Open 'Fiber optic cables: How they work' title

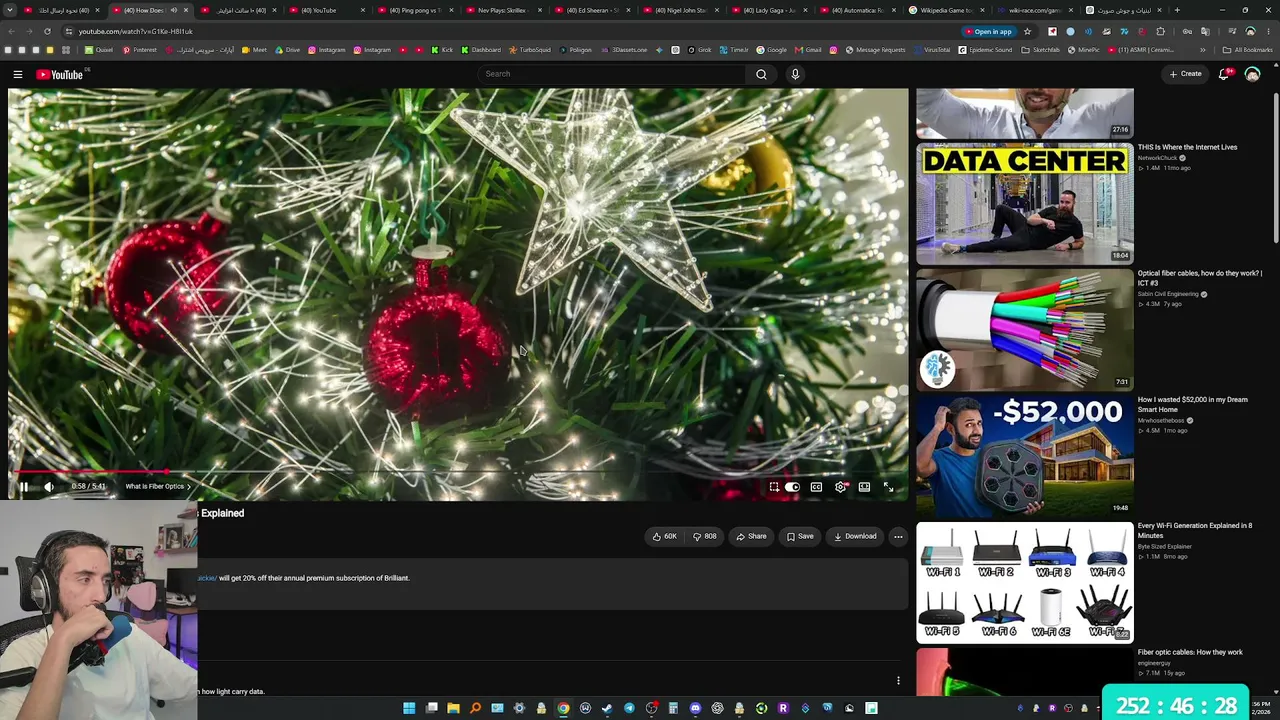click(x=1190, y=652)
